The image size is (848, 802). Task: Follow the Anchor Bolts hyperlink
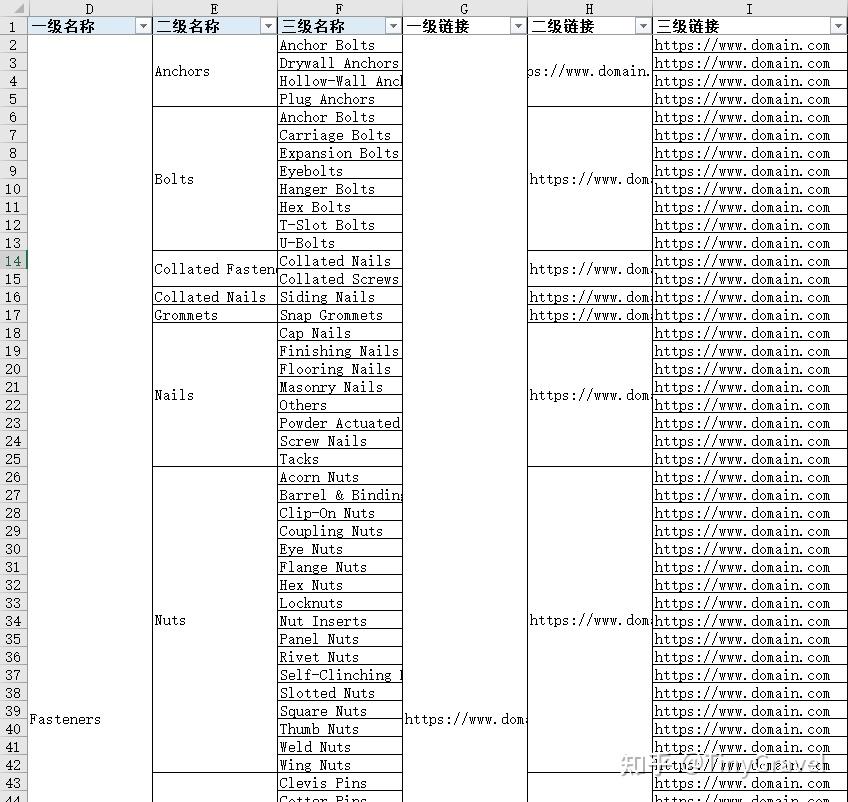(327, 45)
